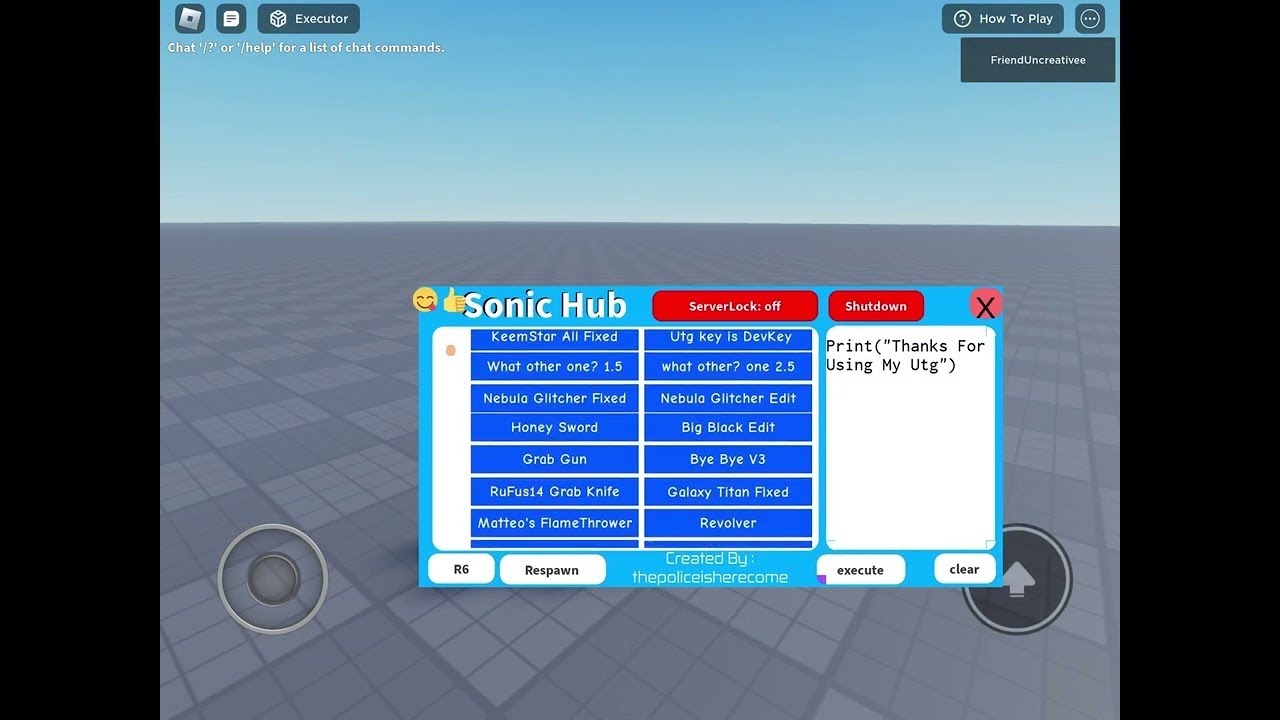Image resolution: width=1280 pixels, height=720 pixels.
Task: Focus the script text box containing Print
Action: 910,438
